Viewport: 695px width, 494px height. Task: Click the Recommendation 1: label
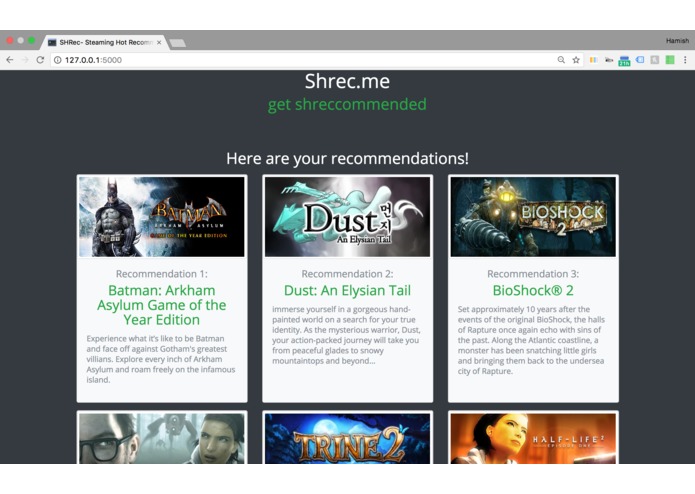(162, 274)
